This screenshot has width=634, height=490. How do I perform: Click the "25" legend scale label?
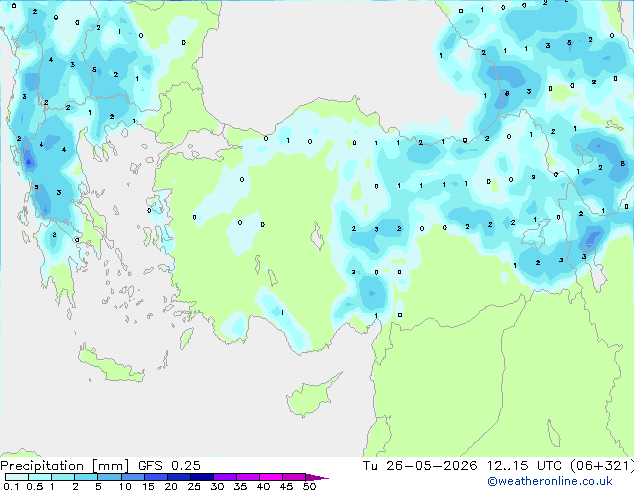[194, 486]
